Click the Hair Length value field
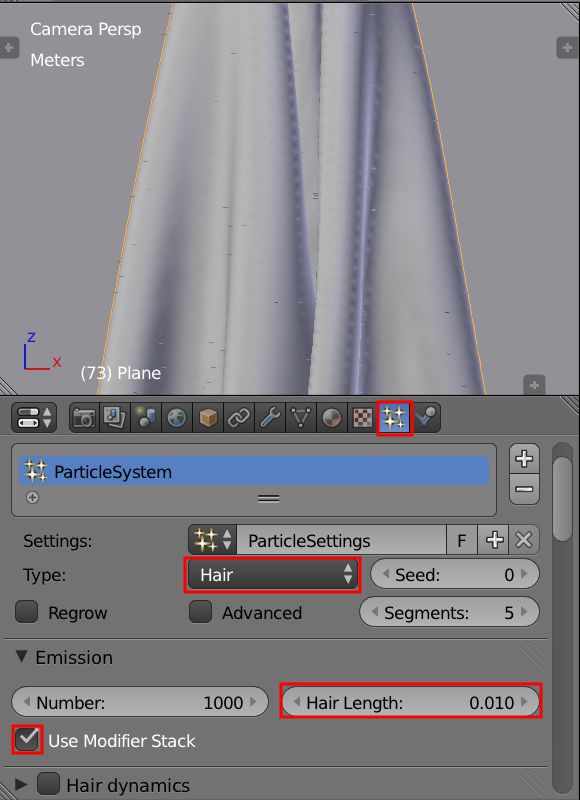Viewport: 580px width, 800px height. pyautogui.click(x=411, y=703)
